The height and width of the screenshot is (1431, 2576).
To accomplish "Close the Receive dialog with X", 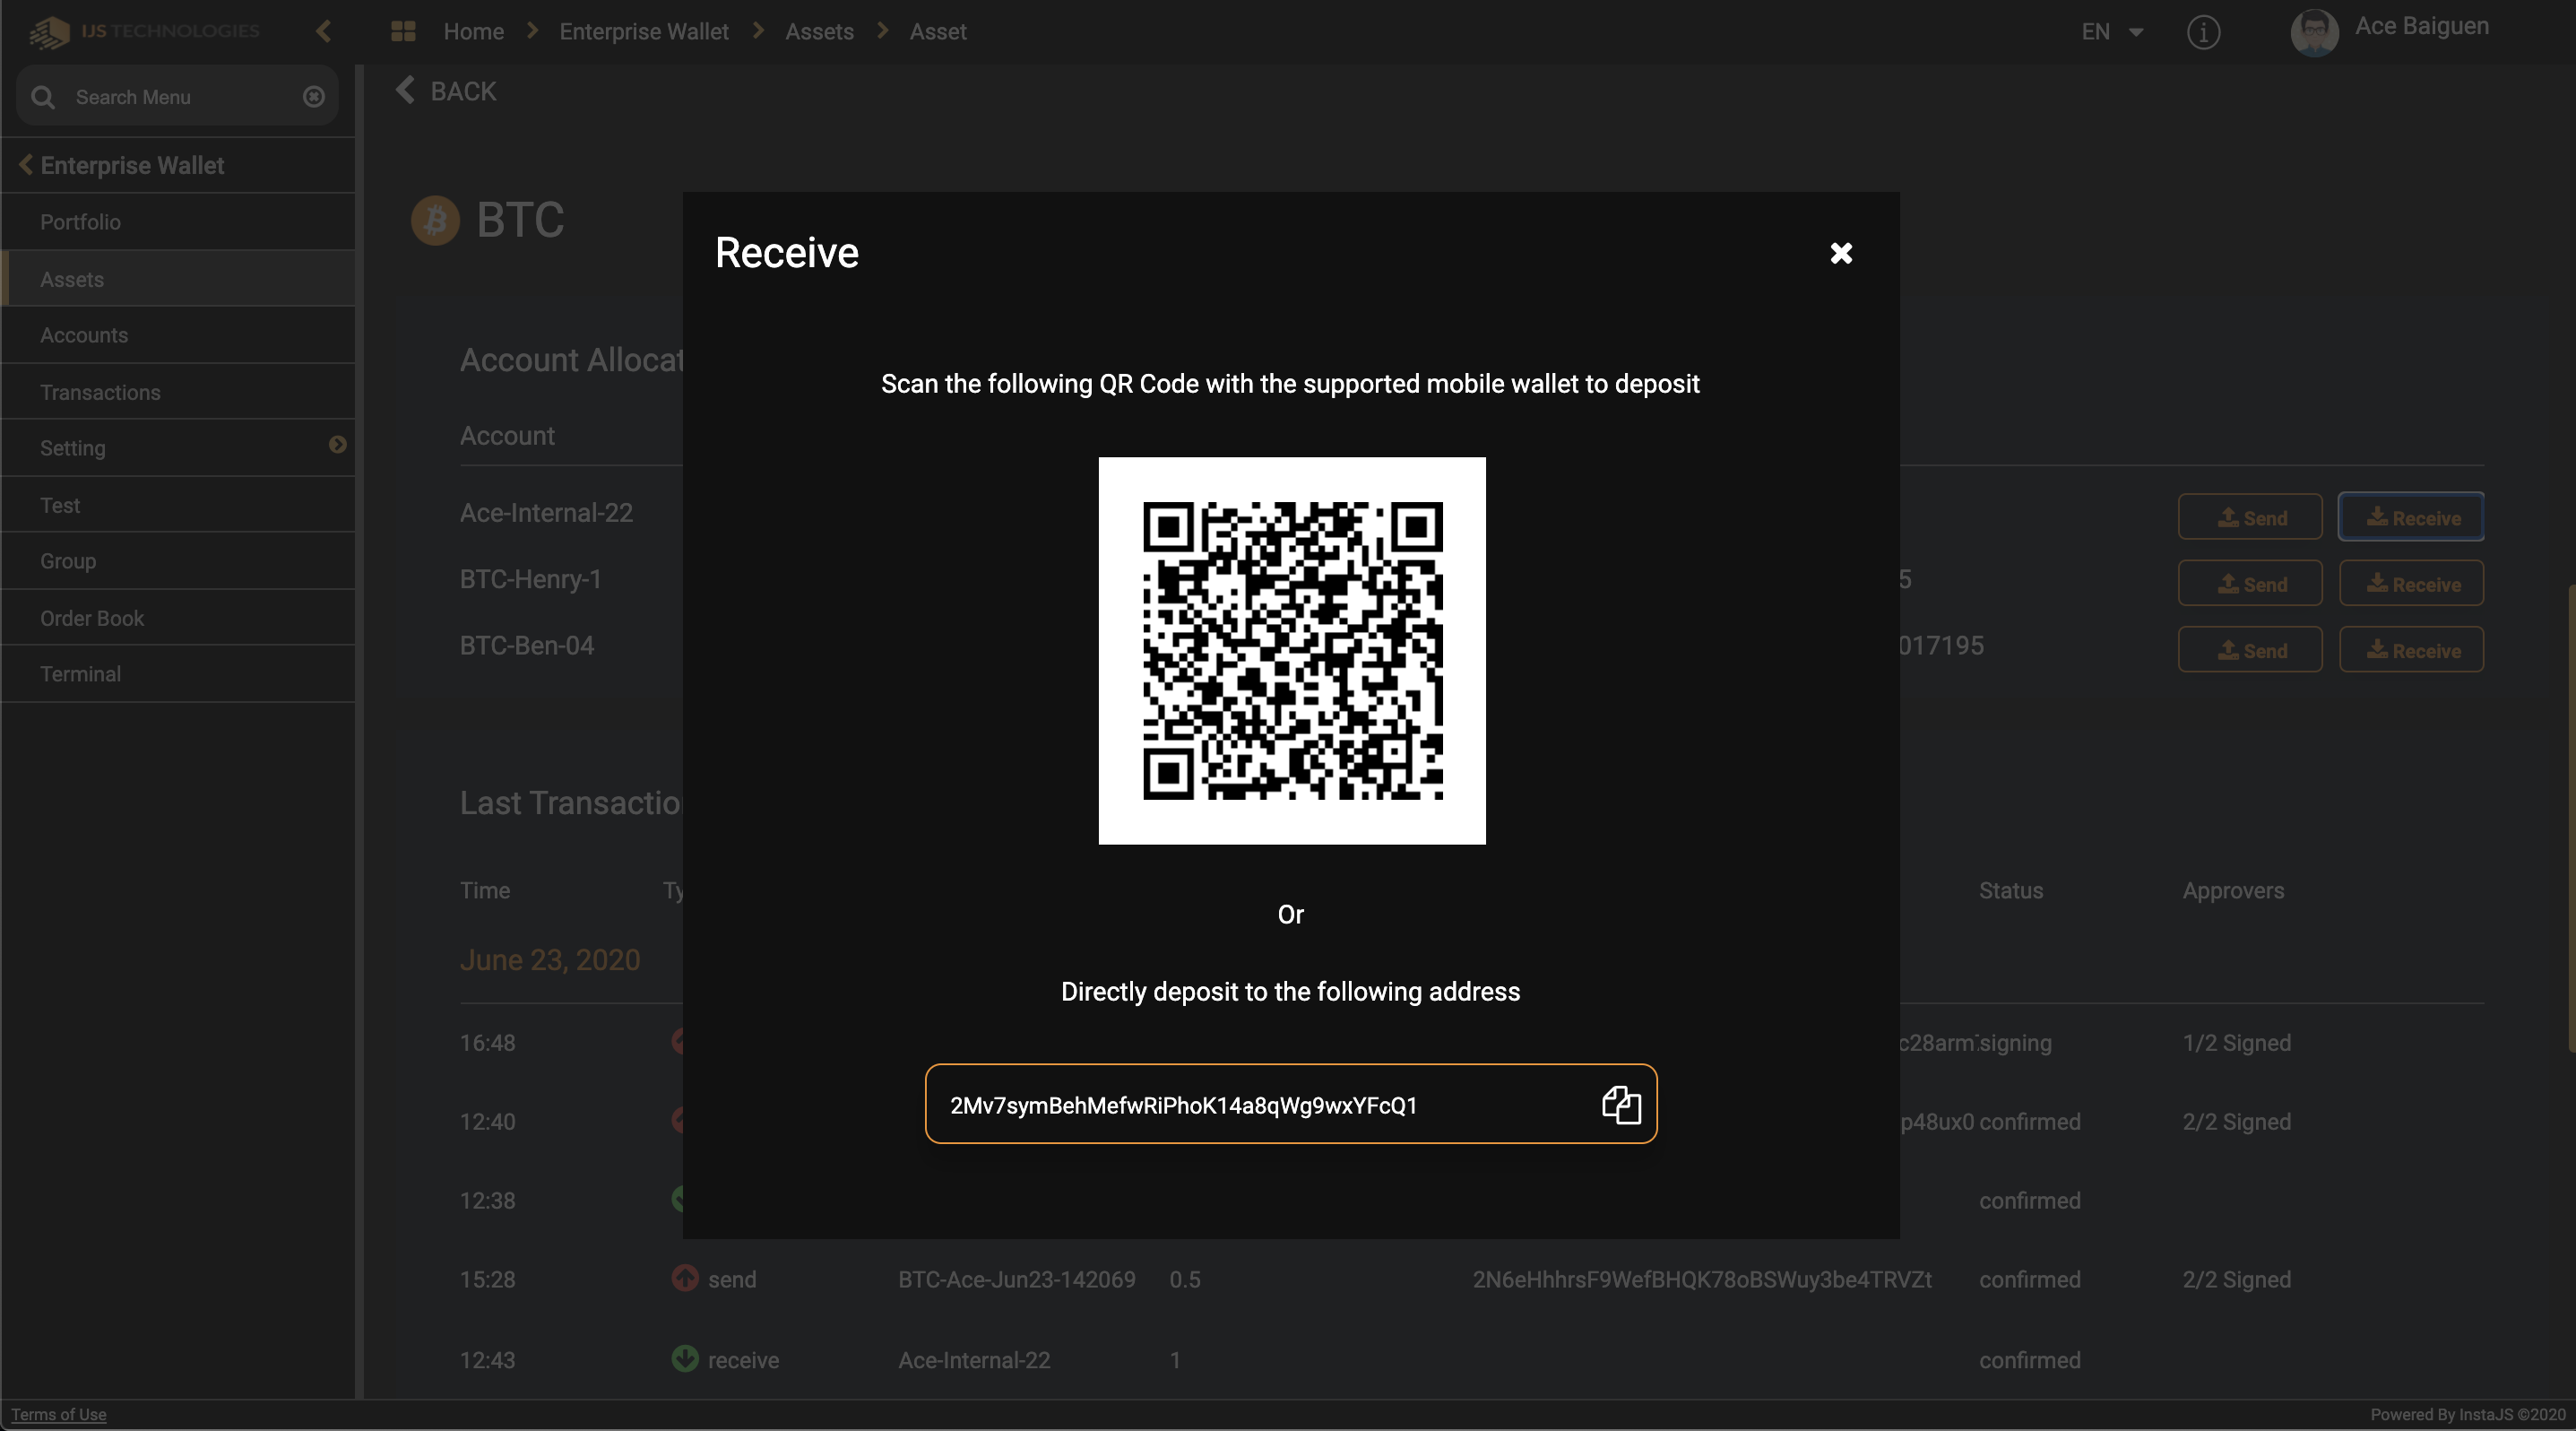I will (x=1840, y=253).
